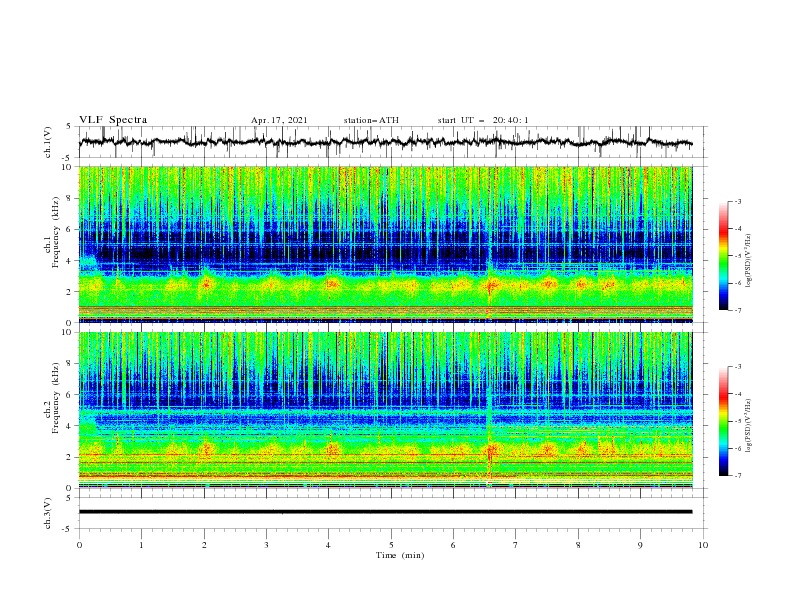The height and width of the screenshot is (612, 792).
Task: Click the ch.2 colorbar label 'log(PSD)(V²/Hz)'
Action: tap(749, 426)
